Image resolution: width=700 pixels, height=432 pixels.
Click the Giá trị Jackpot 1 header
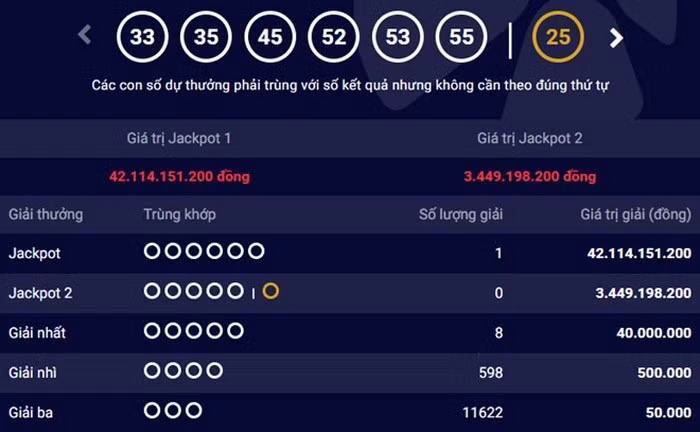point(179,138)
